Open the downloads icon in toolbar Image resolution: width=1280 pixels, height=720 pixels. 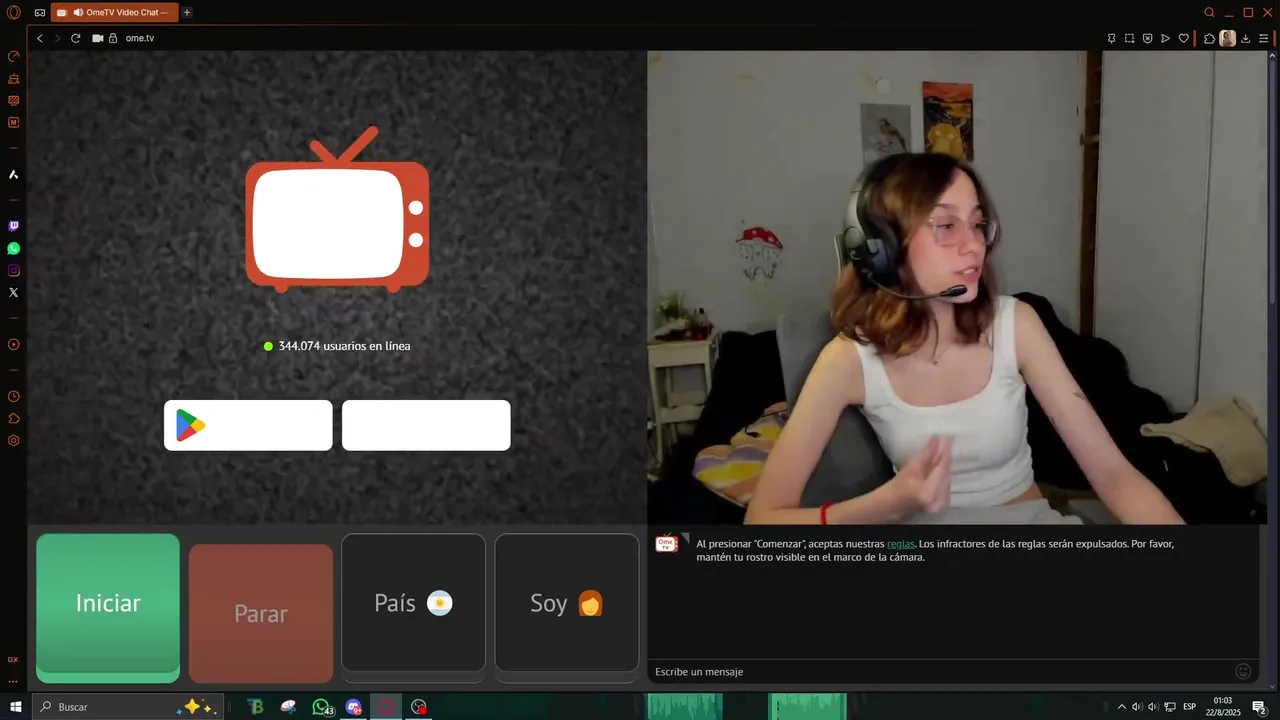click(x=1246, y=38)
